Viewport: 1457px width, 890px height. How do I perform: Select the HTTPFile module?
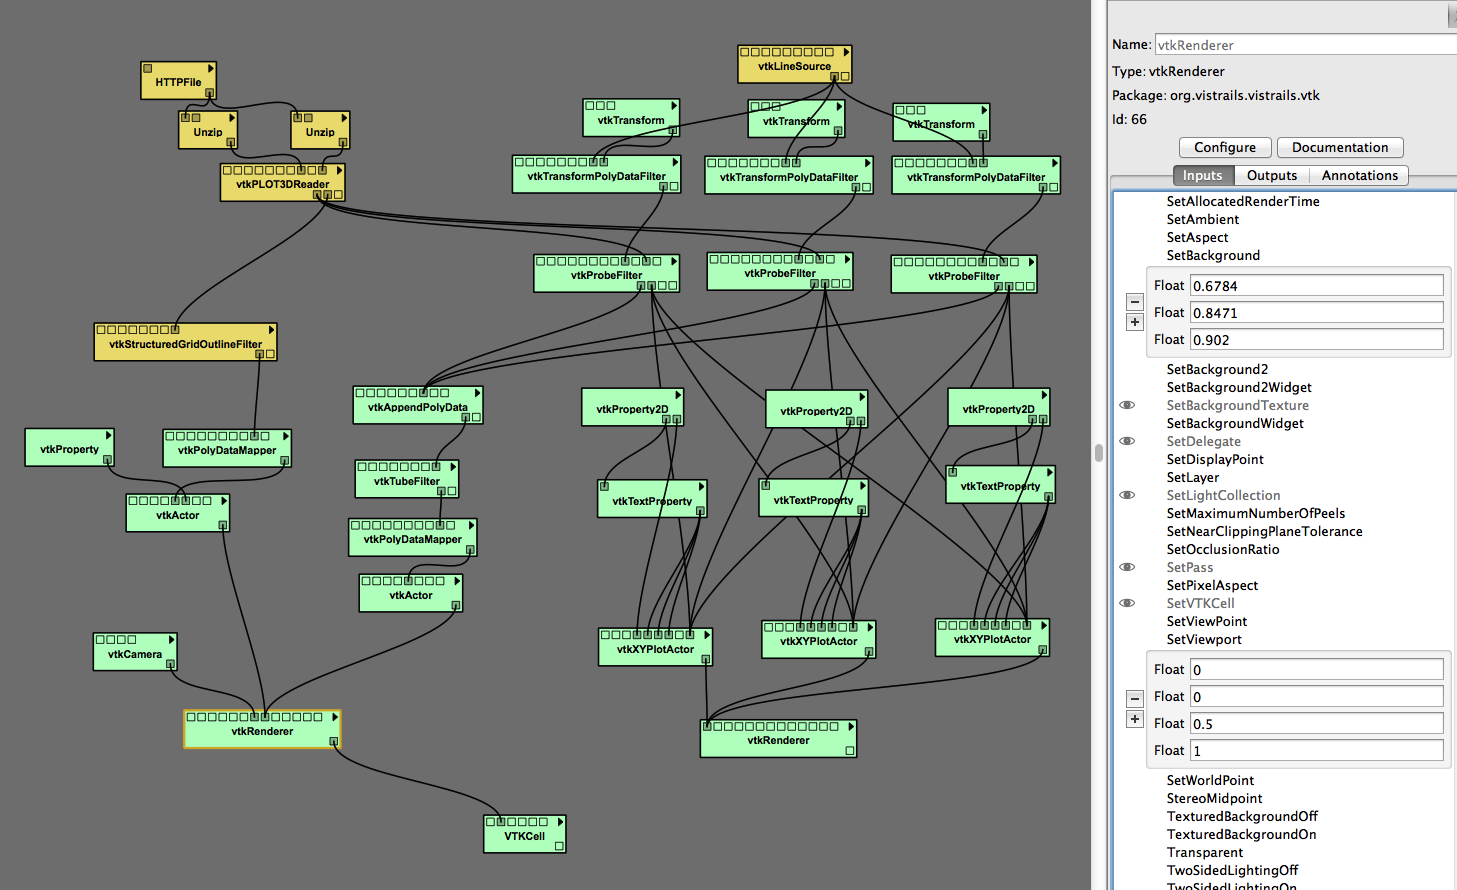click(178, 82)
